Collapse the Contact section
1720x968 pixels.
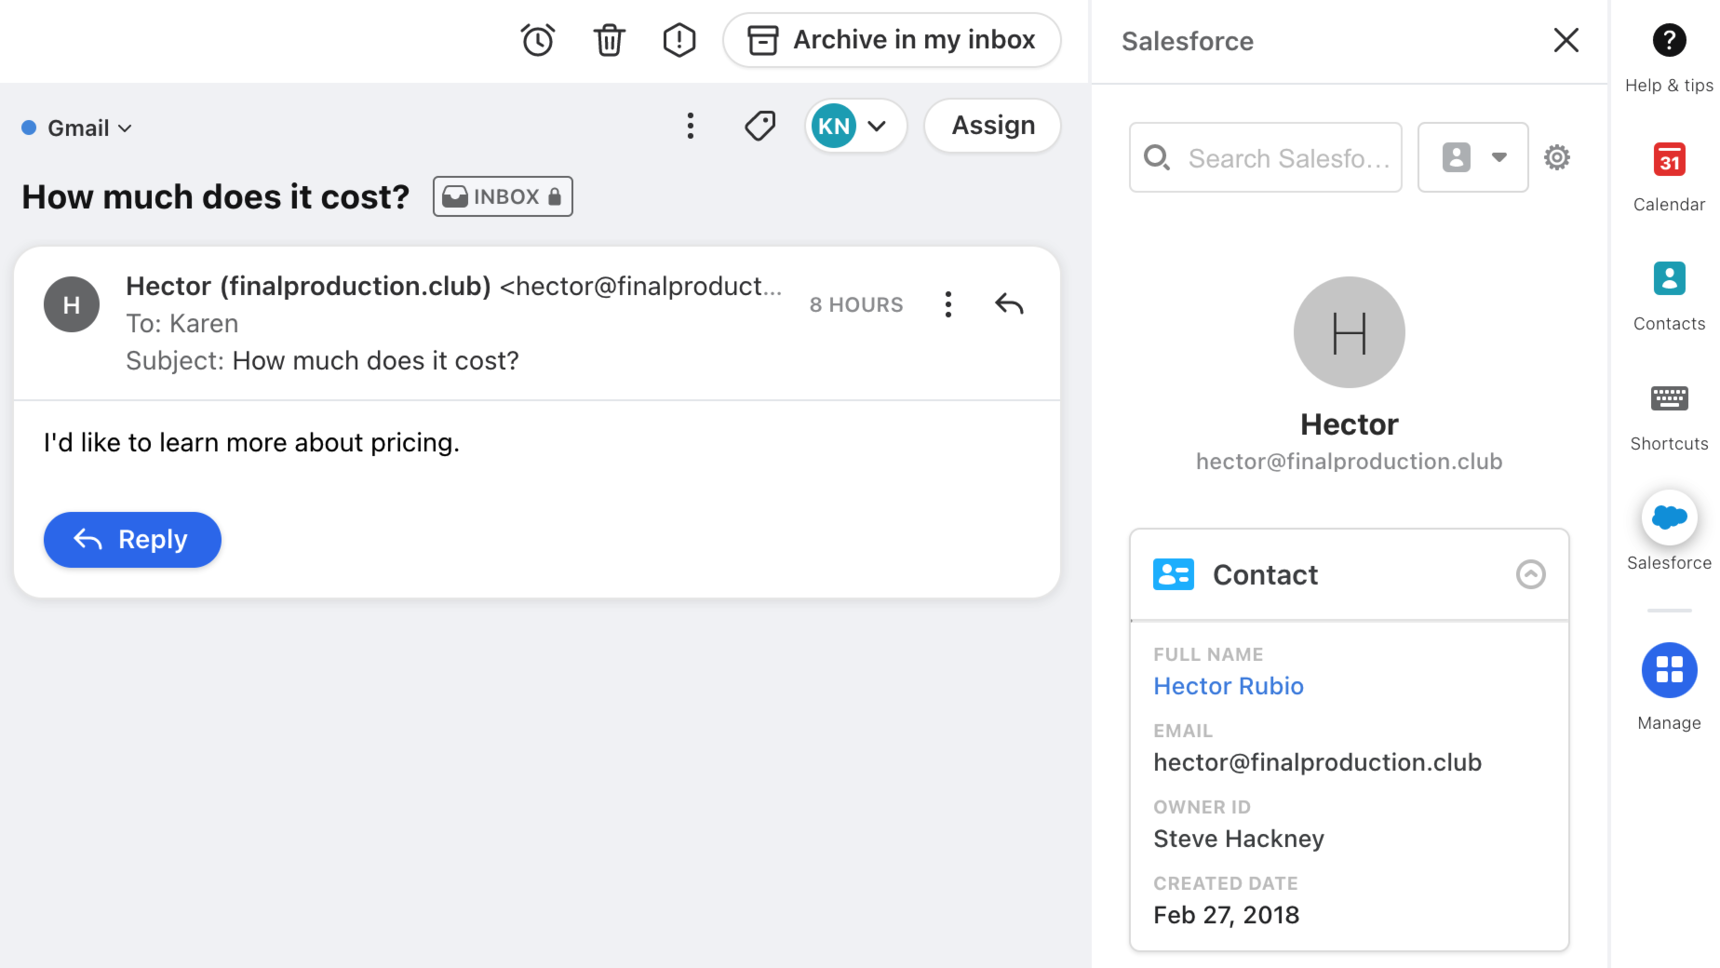[x=1530, y=575]
